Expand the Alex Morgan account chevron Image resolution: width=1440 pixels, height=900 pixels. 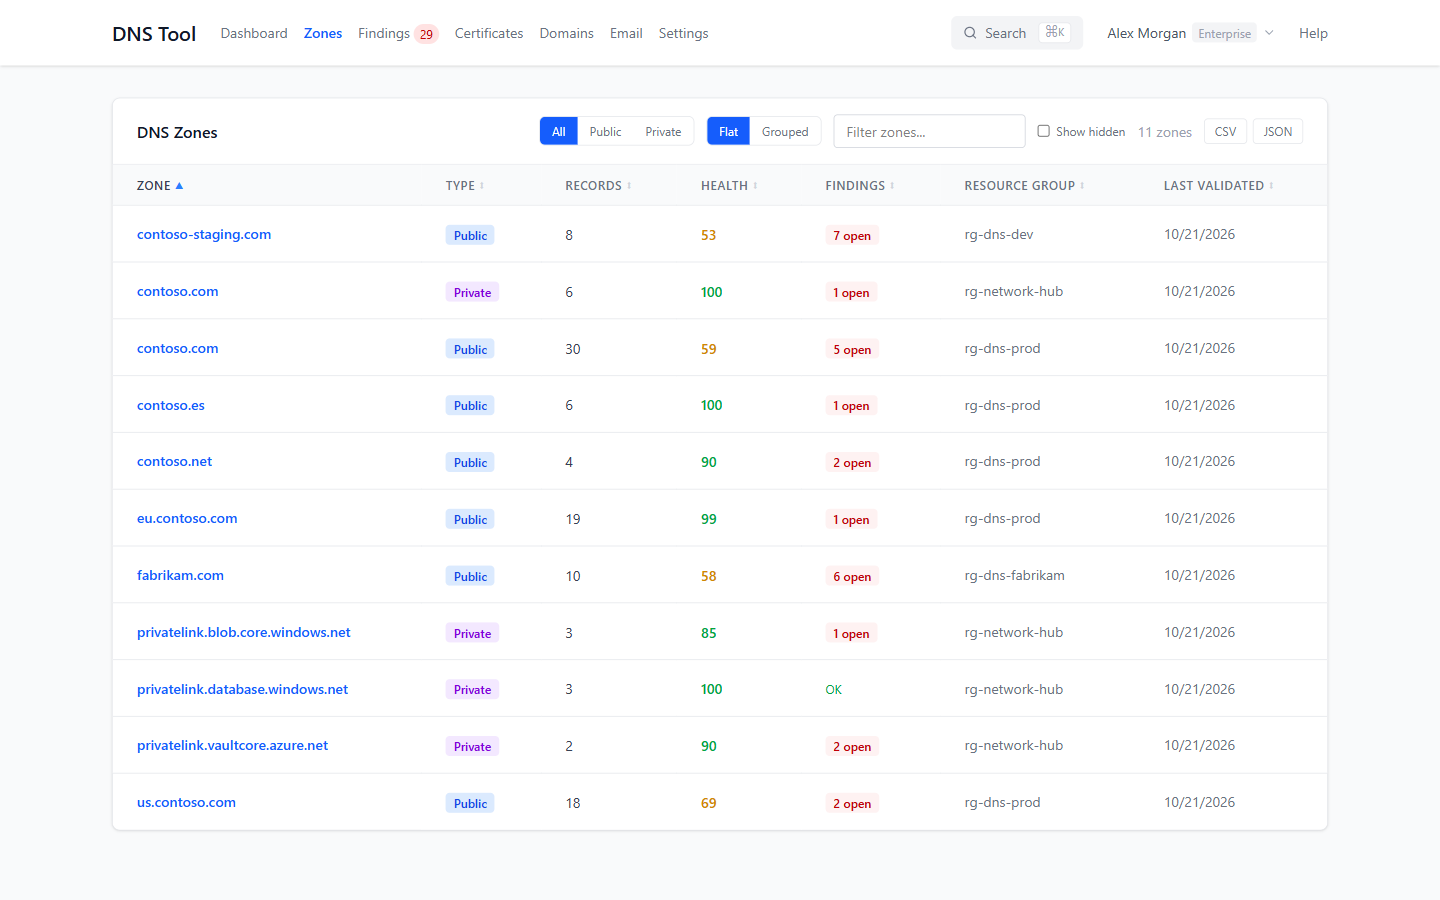1269,33
